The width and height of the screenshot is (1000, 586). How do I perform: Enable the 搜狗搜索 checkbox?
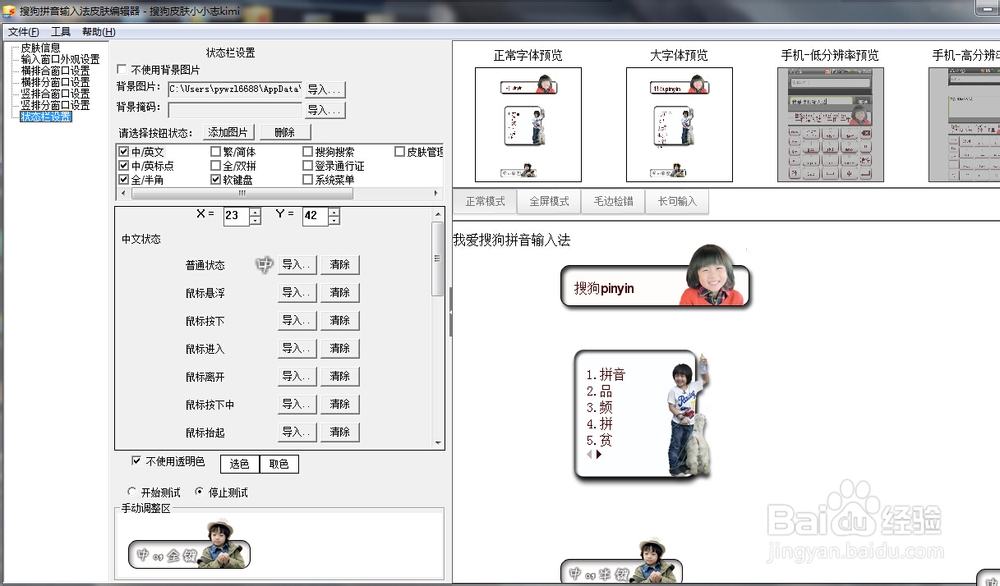(307, 152)
